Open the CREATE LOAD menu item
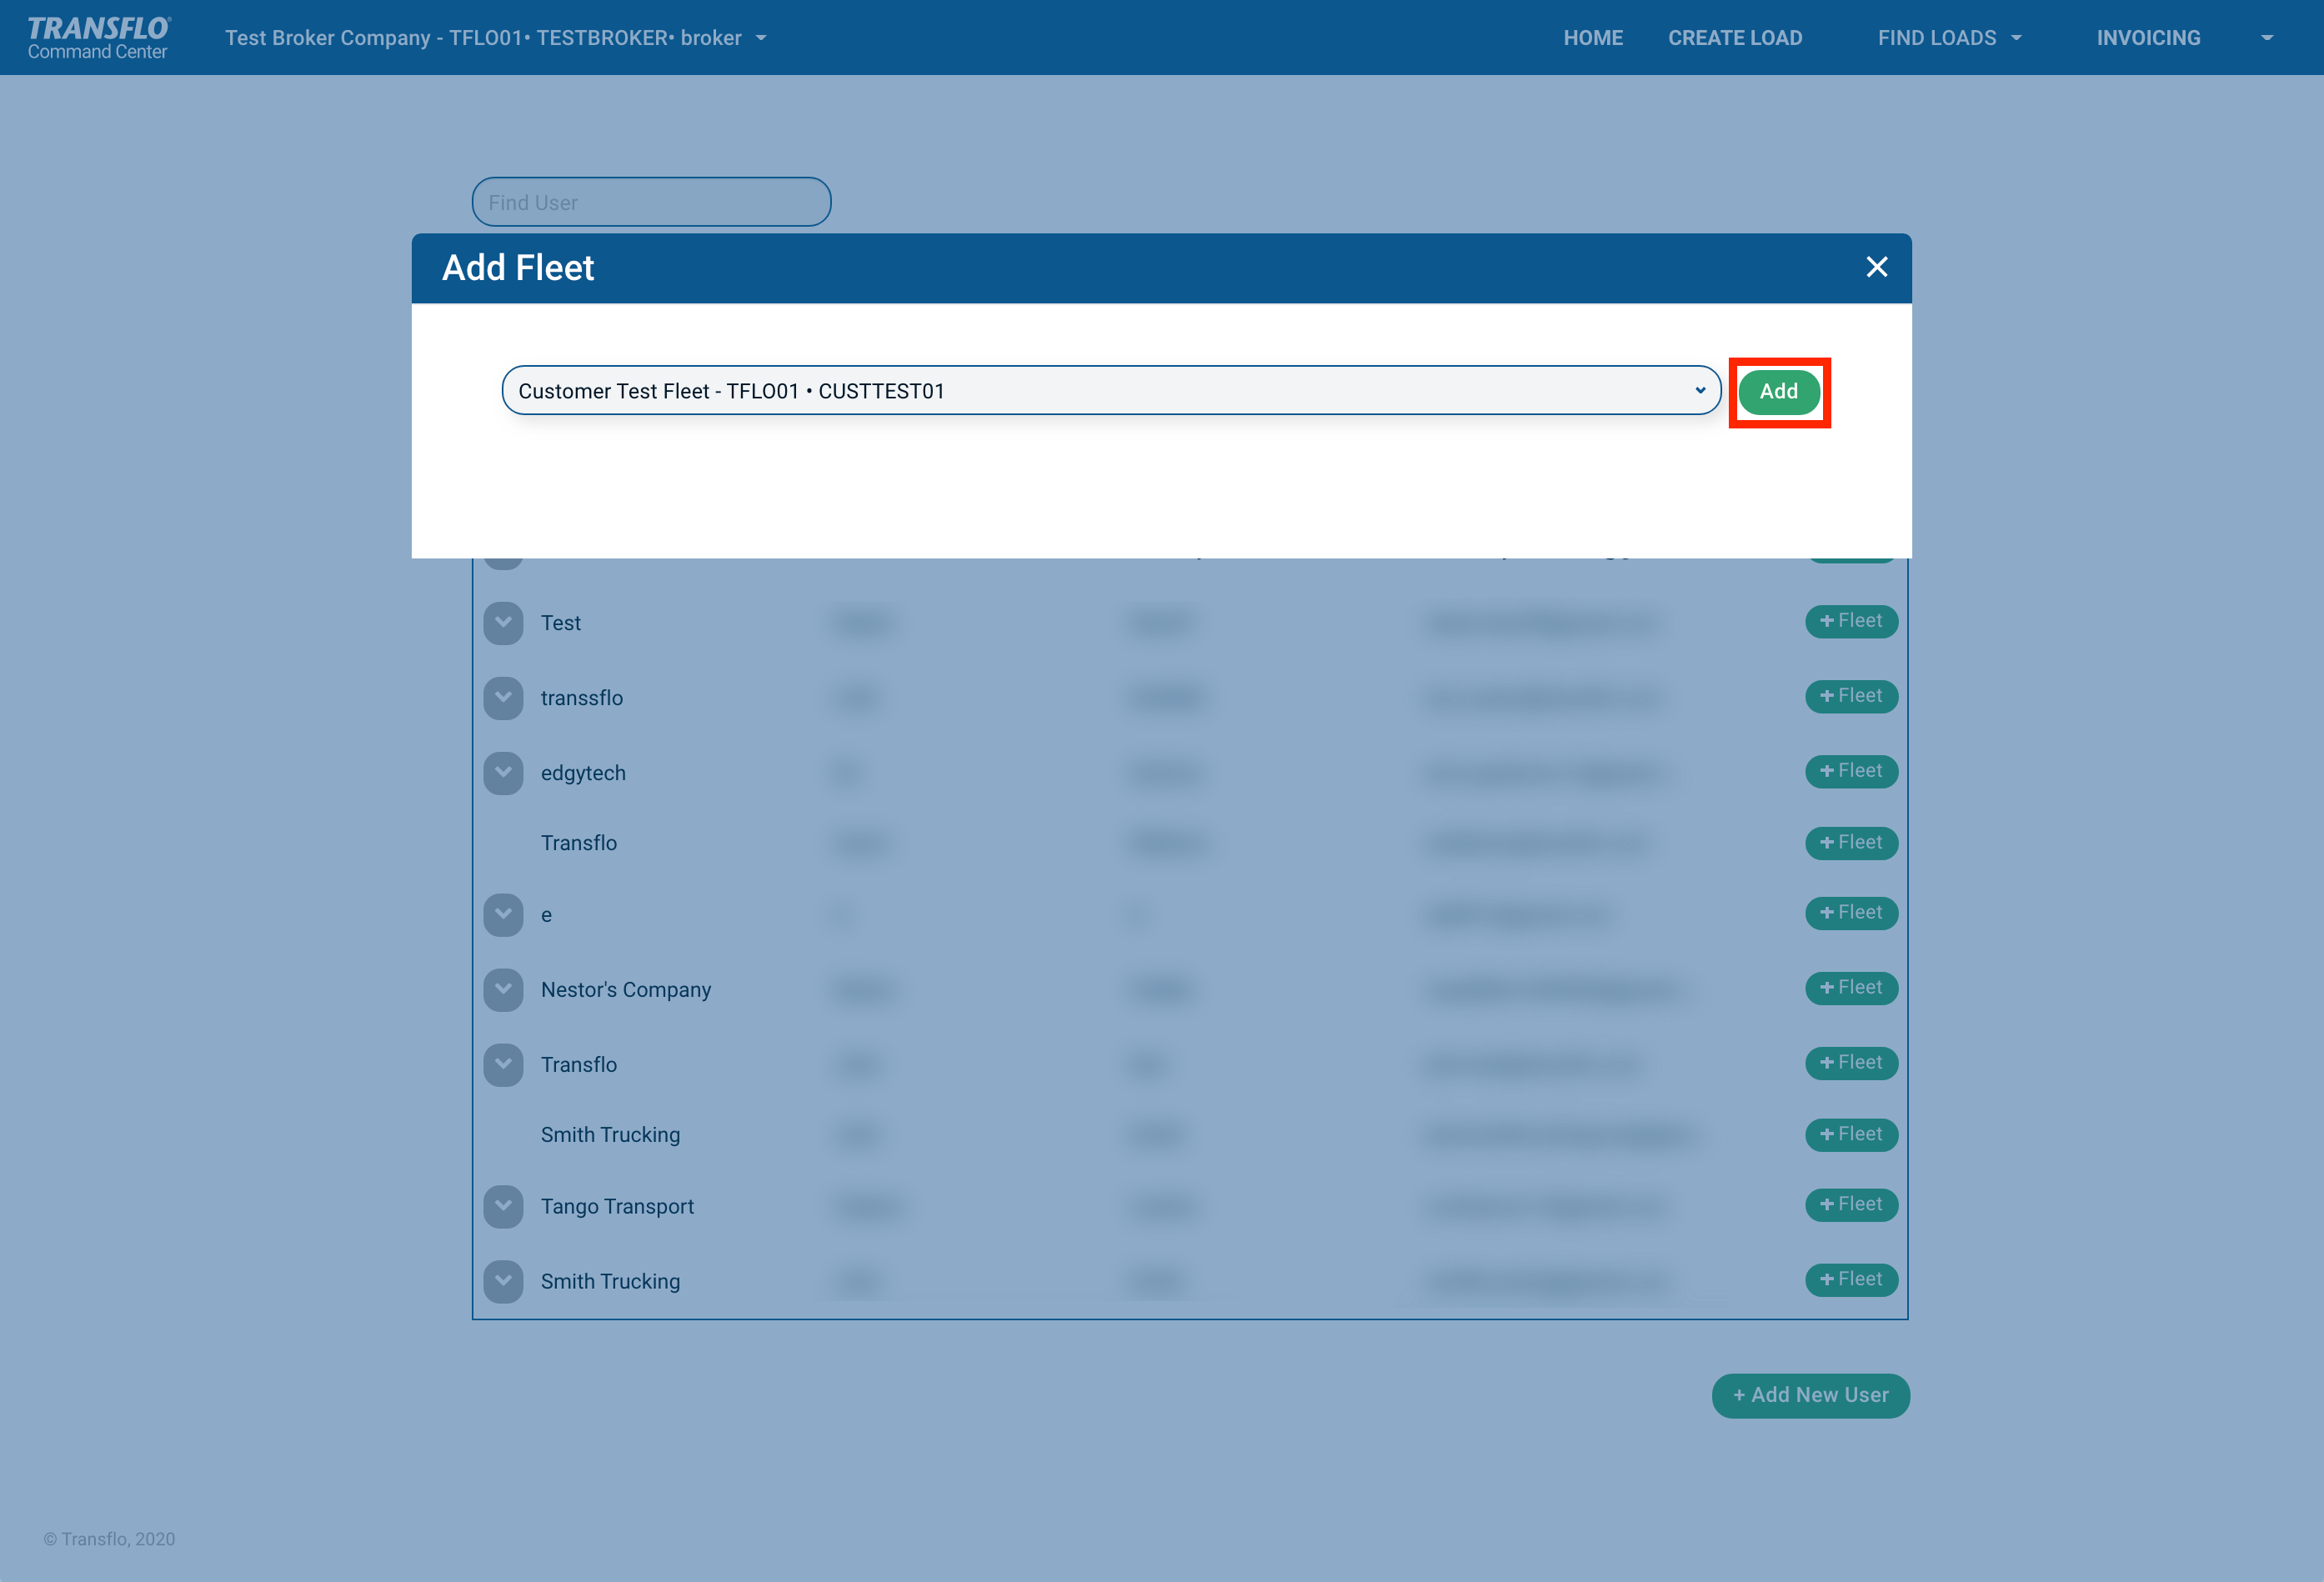Image resolution: width=2324 pixels, height=1582 pixels. click(x=1734, y=38)
